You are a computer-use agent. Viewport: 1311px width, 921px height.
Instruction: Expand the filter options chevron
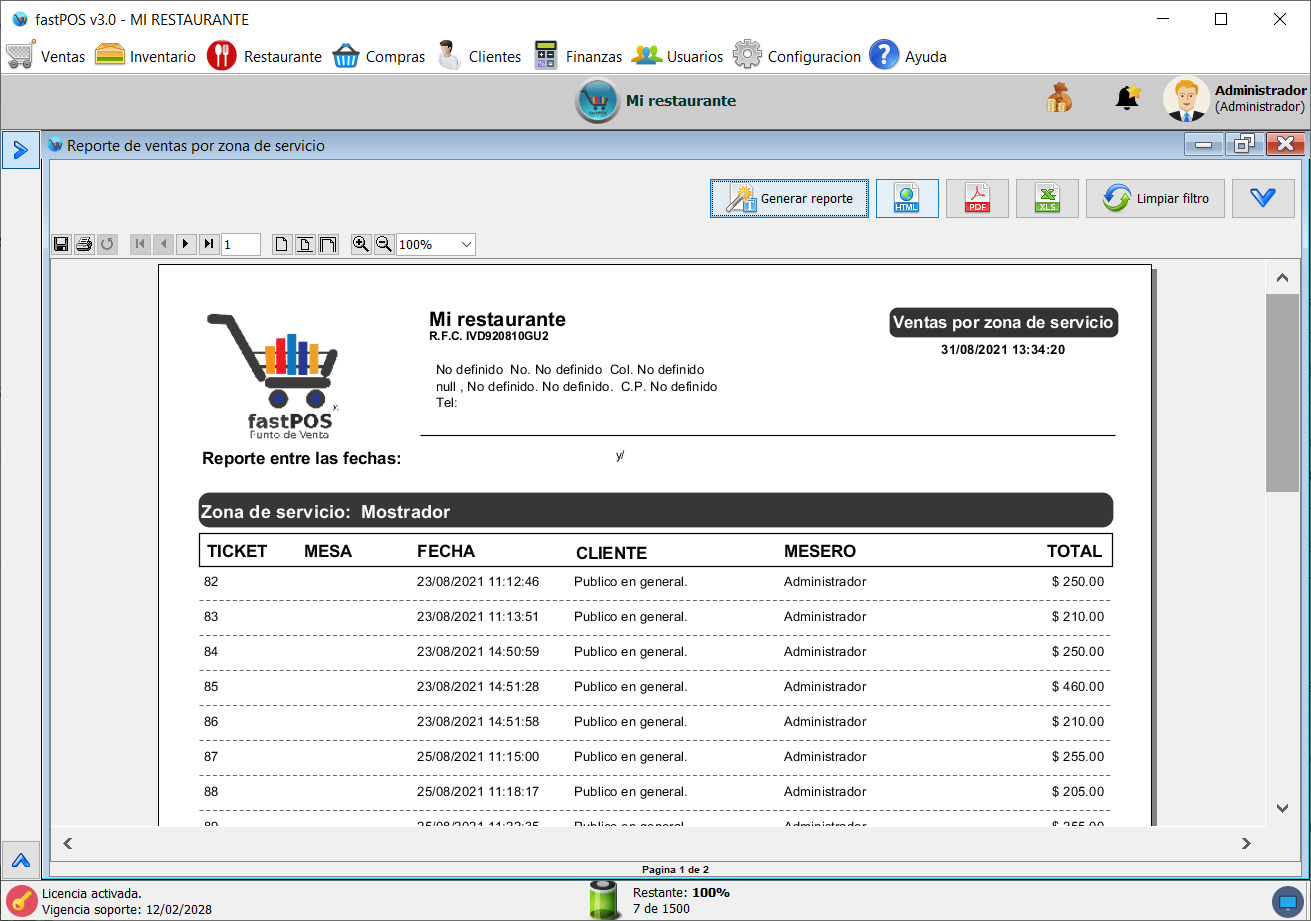[1263, 198]
